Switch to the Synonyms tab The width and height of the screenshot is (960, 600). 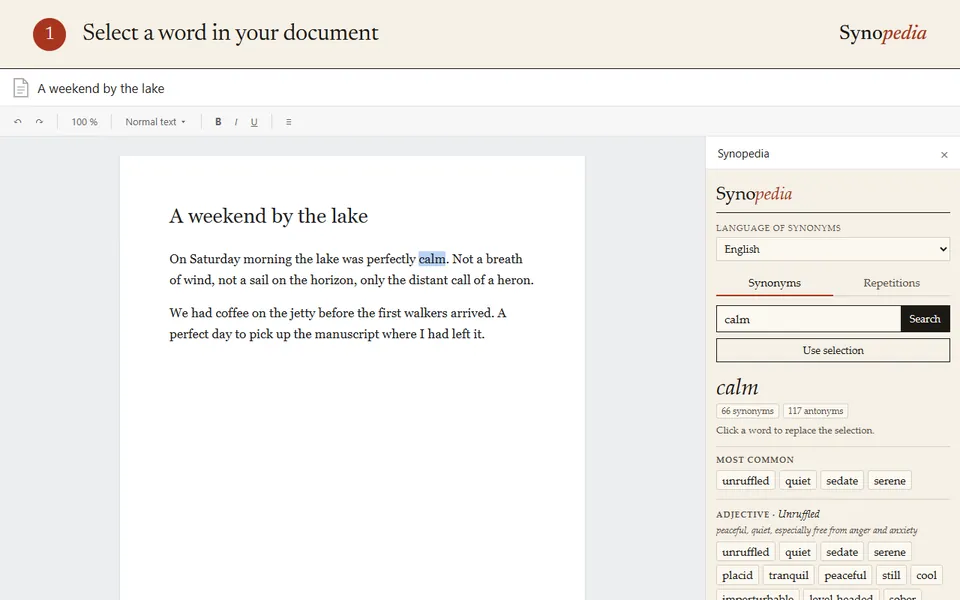[x=774, y=283]
